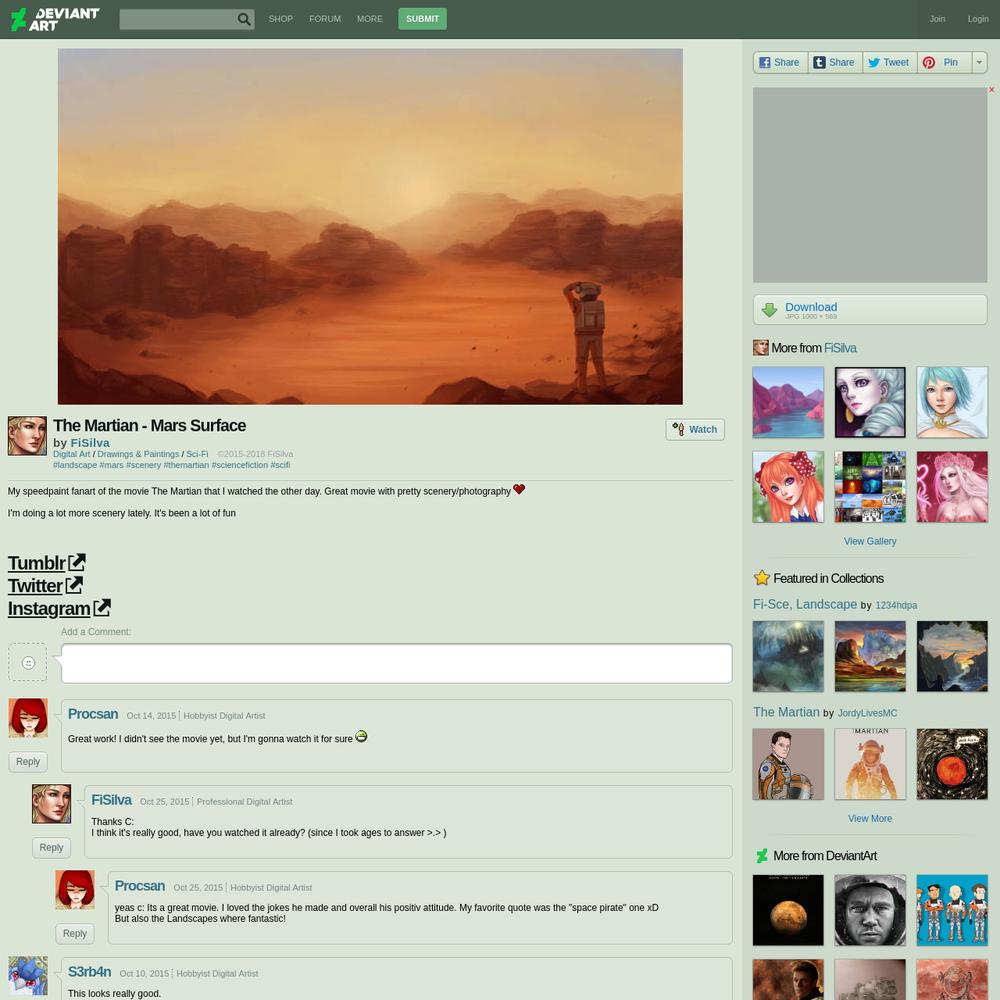1000x1000 pixels.
Task: Pin on Pinterest
Action: coord(944,62)
